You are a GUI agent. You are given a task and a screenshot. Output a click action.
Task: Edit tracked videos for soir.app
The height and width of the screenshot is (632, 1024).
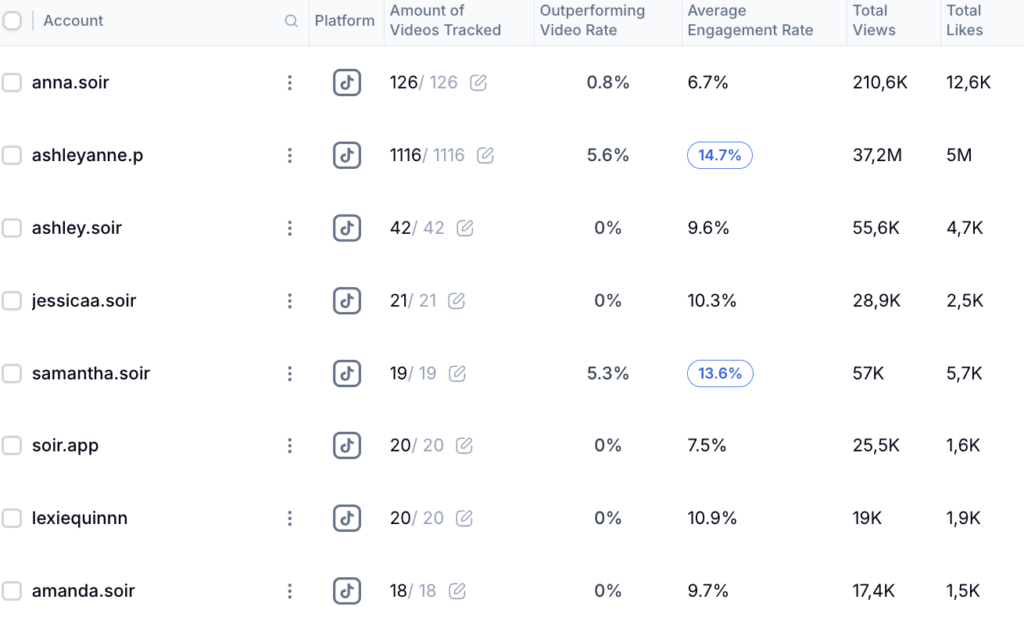pyautogui.click(x=464, y=446)
